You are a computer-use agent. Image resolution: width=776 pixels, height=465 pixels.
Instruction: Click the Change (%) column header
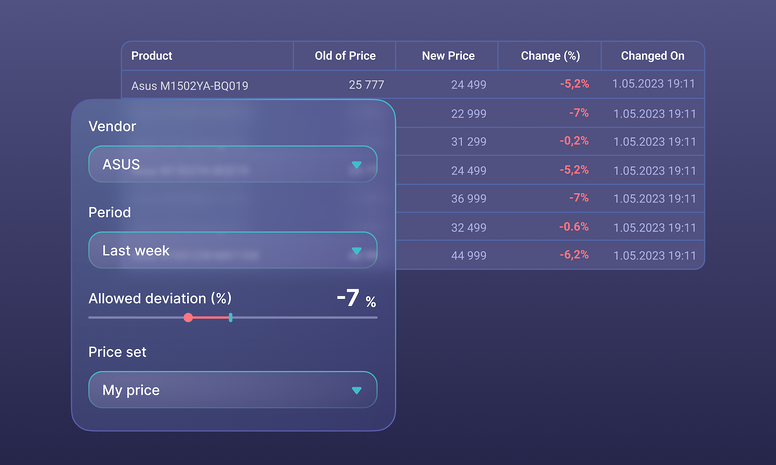click(x=550, y=56)
